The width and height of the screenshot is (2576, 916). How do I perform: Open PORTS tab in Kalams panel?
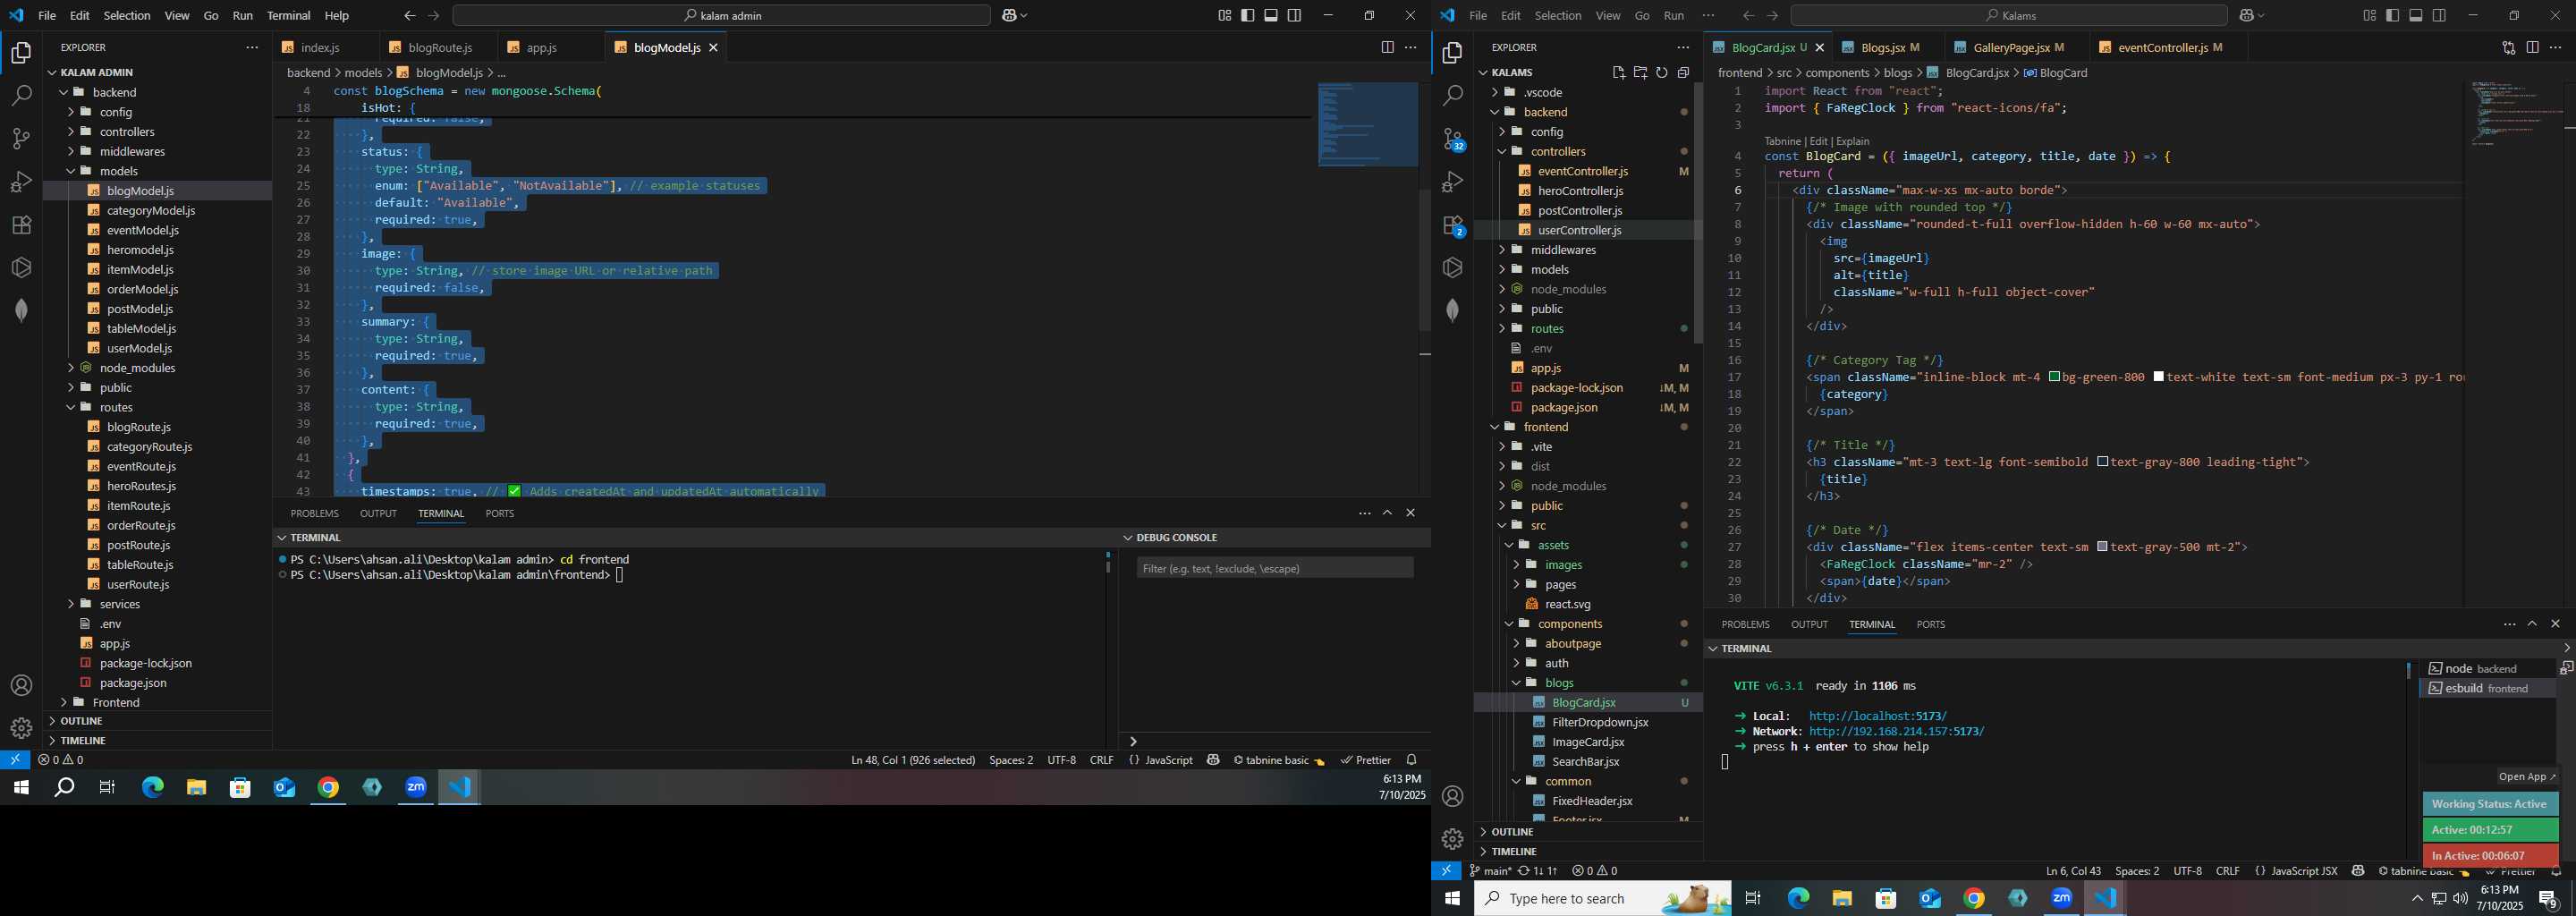pos(1930,625)
